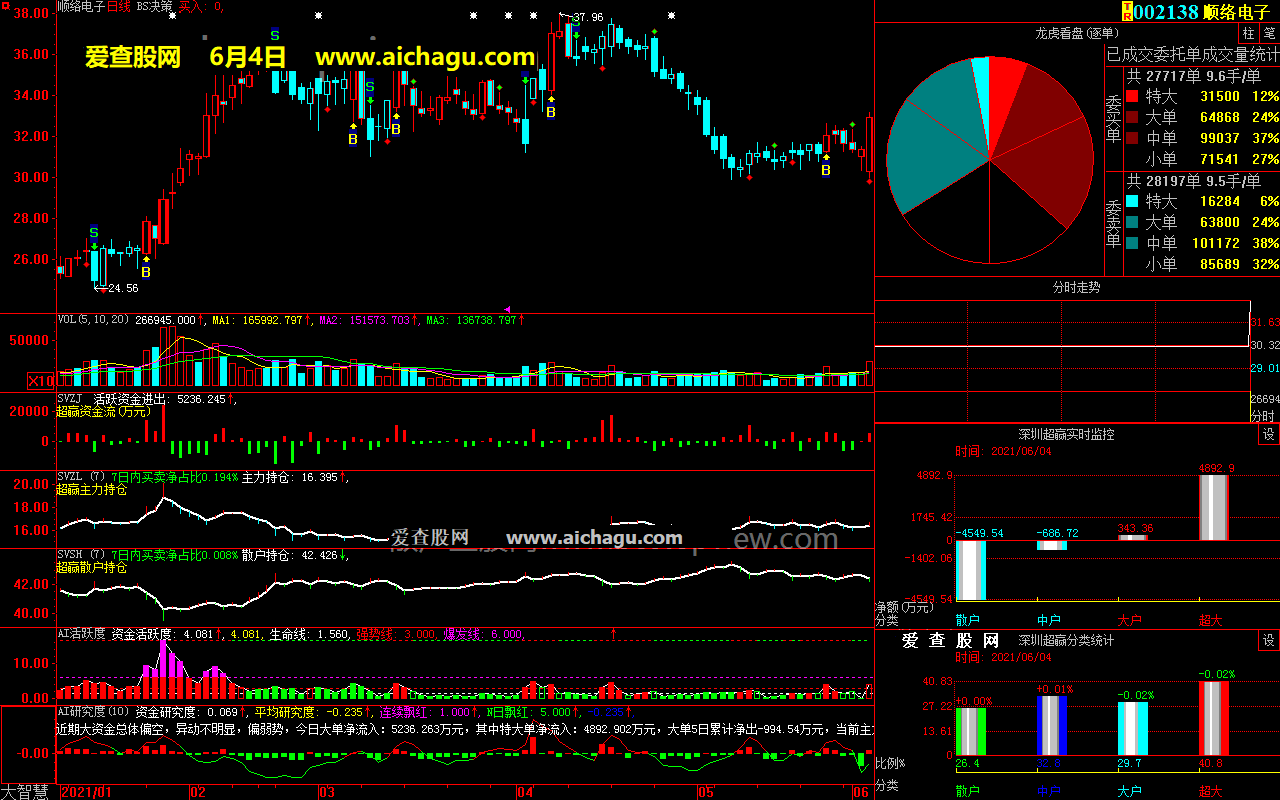Click the red 超大 bar showing 40.8
The image size is (1280, 800).
1213,719
